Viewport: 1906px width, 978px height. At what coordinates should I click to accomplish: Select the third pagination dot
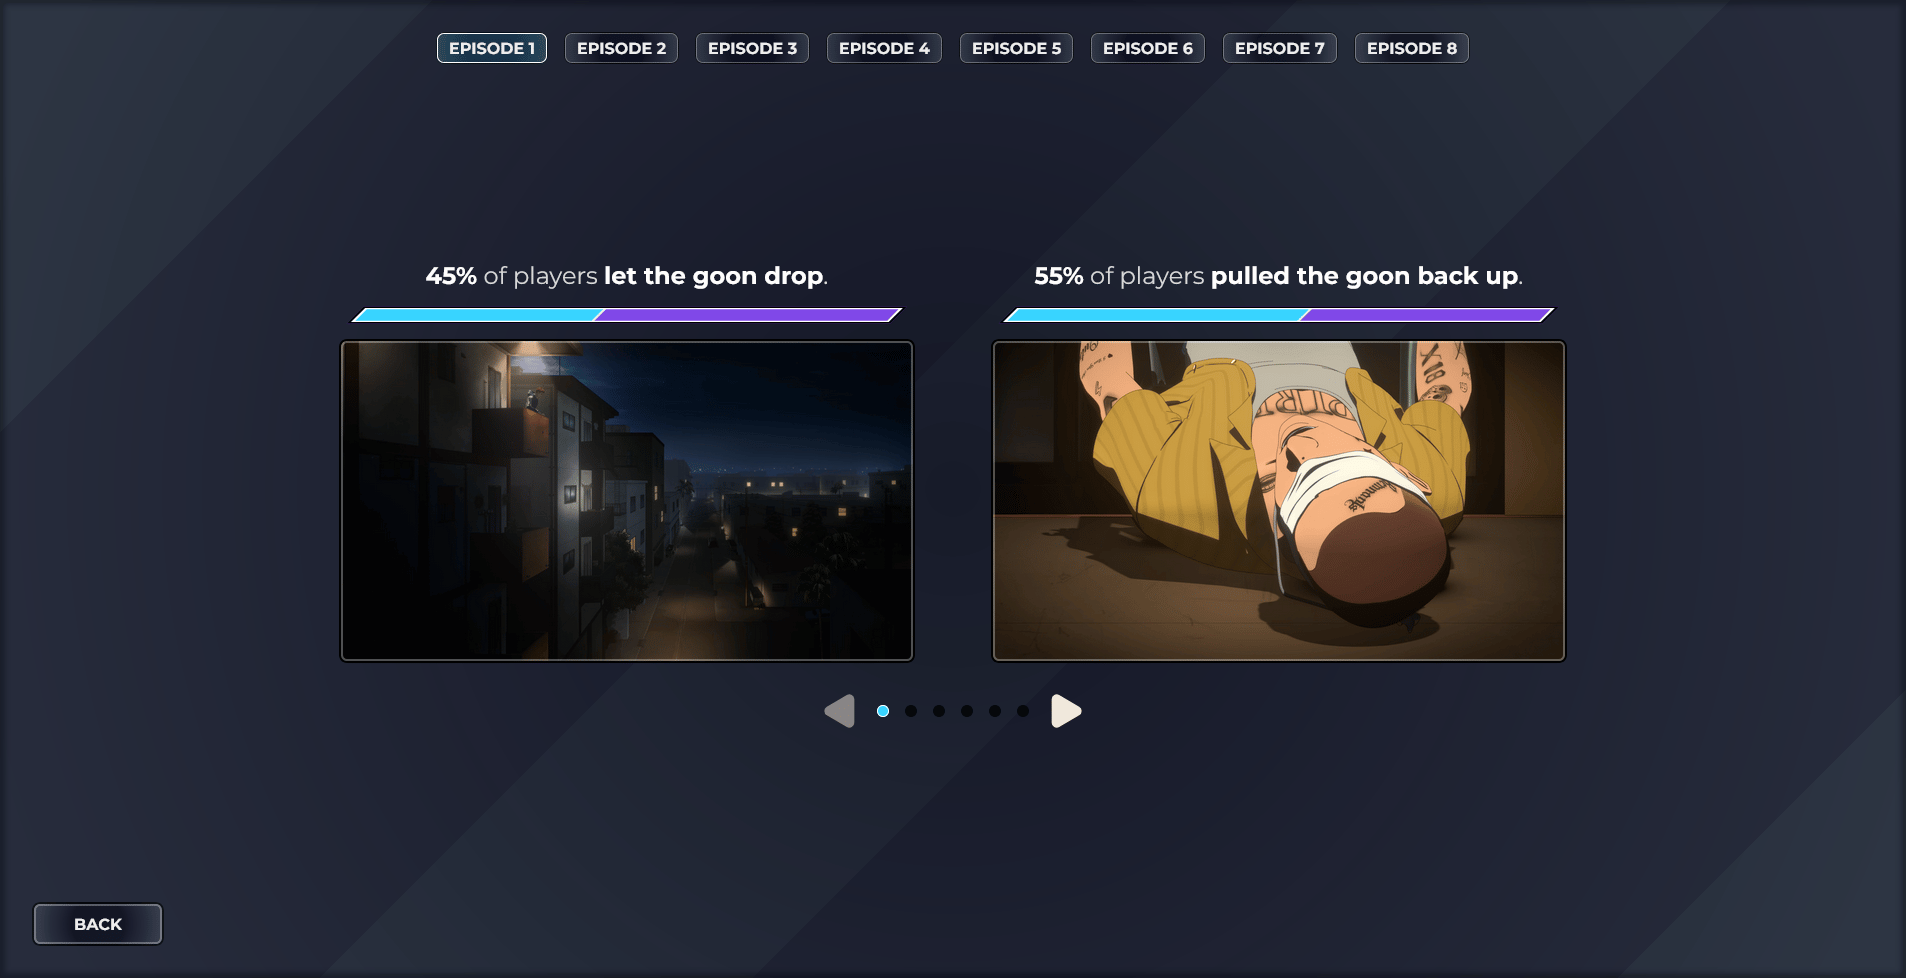(x=939, y=711)
